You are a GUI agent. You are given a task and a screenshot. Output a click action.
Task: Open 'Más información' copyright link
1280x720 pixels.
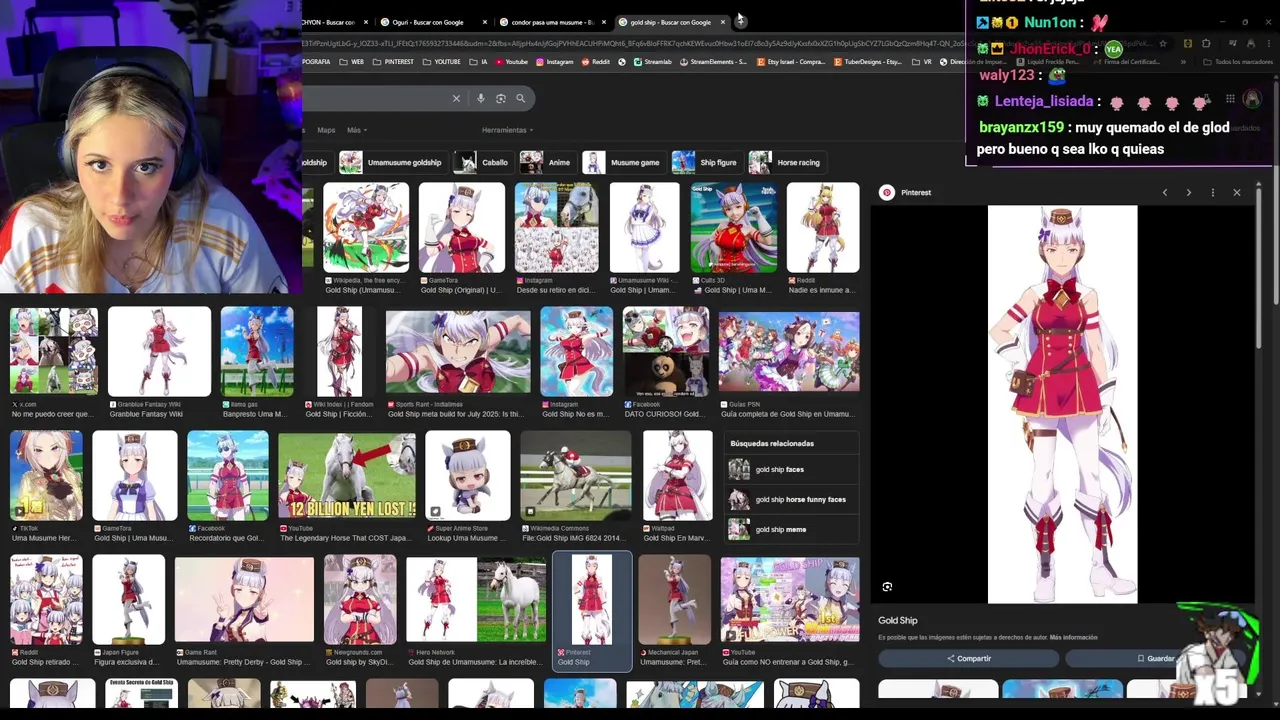coord(1073,637)
